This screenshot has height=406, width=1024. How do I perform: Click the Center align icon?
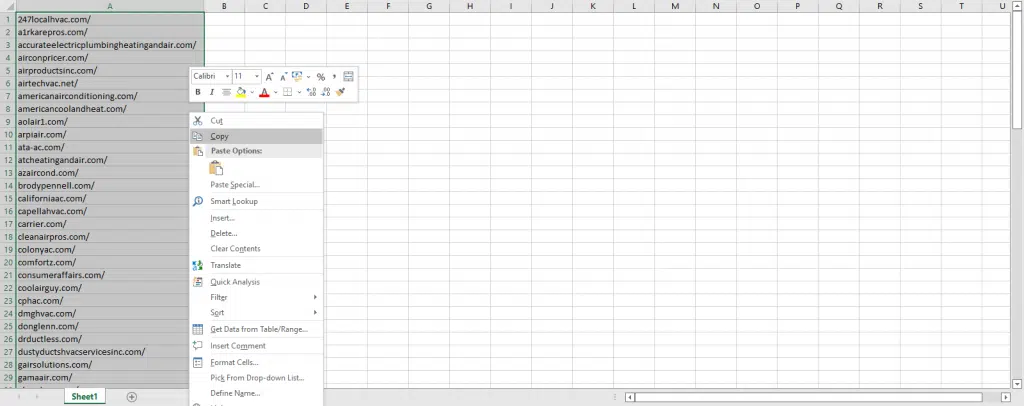point(226,92)
